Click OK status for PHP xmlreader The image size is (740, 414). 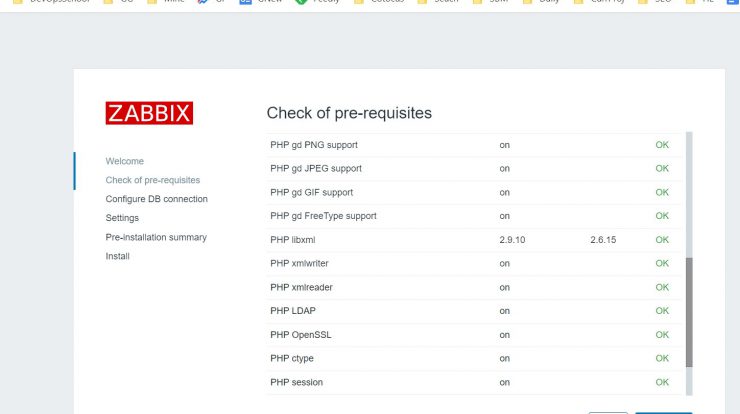[x=662, y=287]
